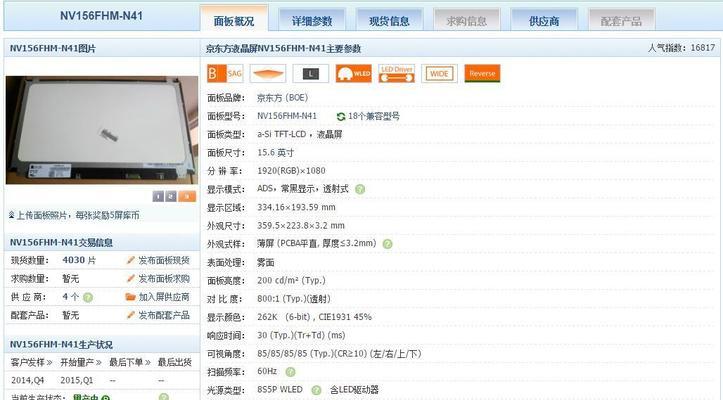The height and width of the screenshot is (400, 723).
Task: Click the orange flat-panel shape icon
Action: point(268,73)
